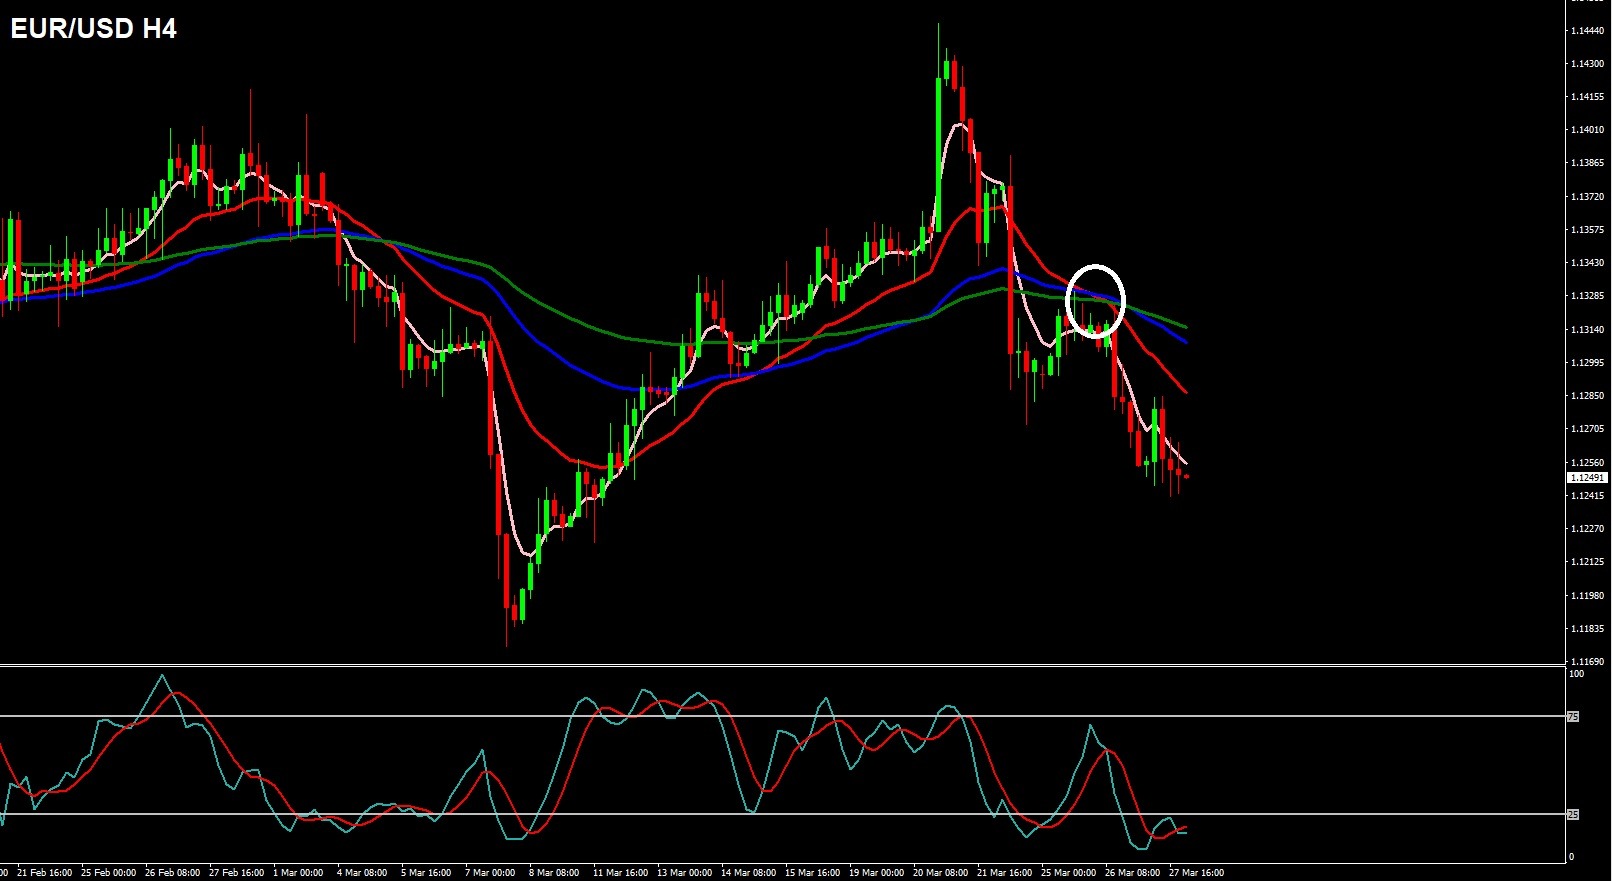Image resolution: width=1613 pixels, height=881 pixels.
Task: Click the 1.12560 price axis label
Action: (1587, 463)
